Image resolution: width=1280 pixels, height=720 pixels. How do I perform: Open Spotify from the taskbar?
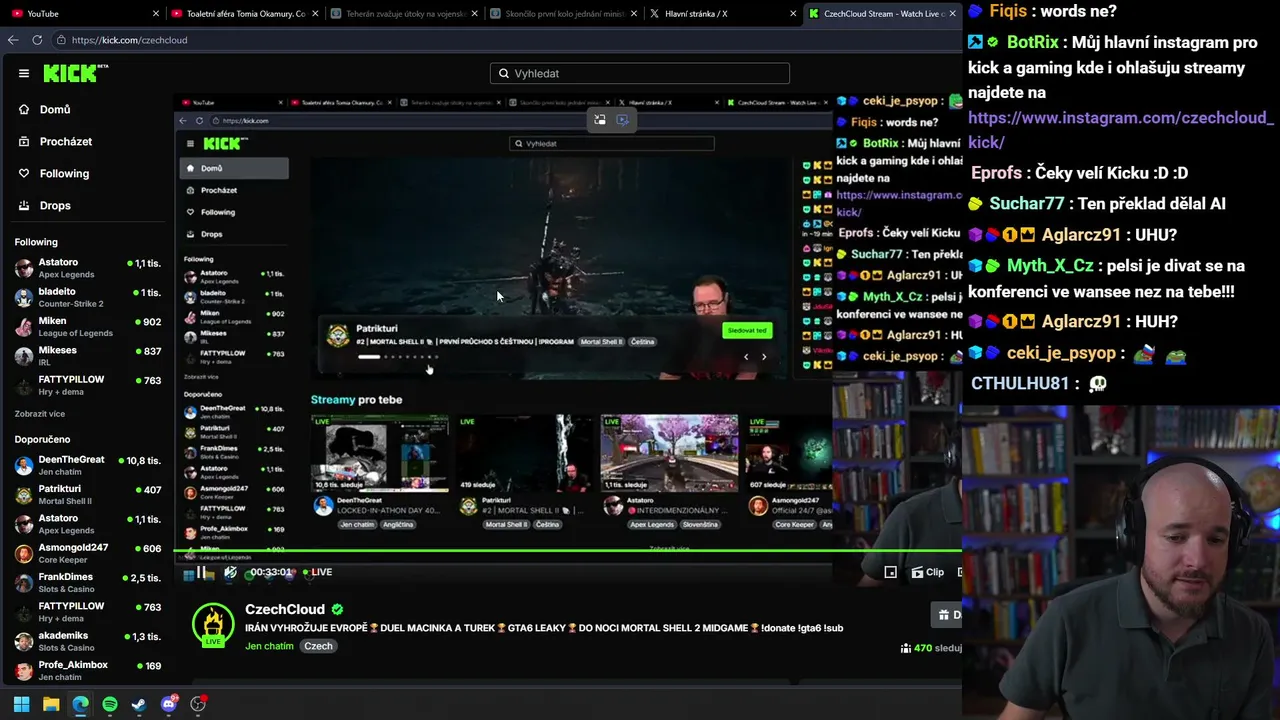pos(110,704)
